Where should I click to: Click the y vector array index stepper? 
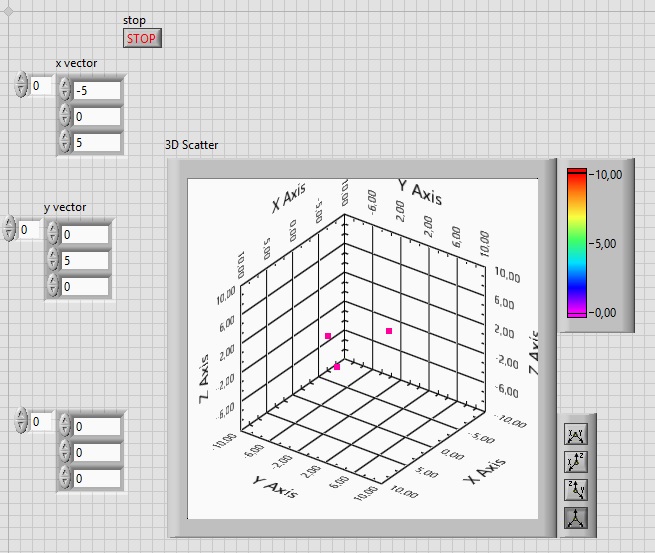pyautogui.click(x=9, y=229)
